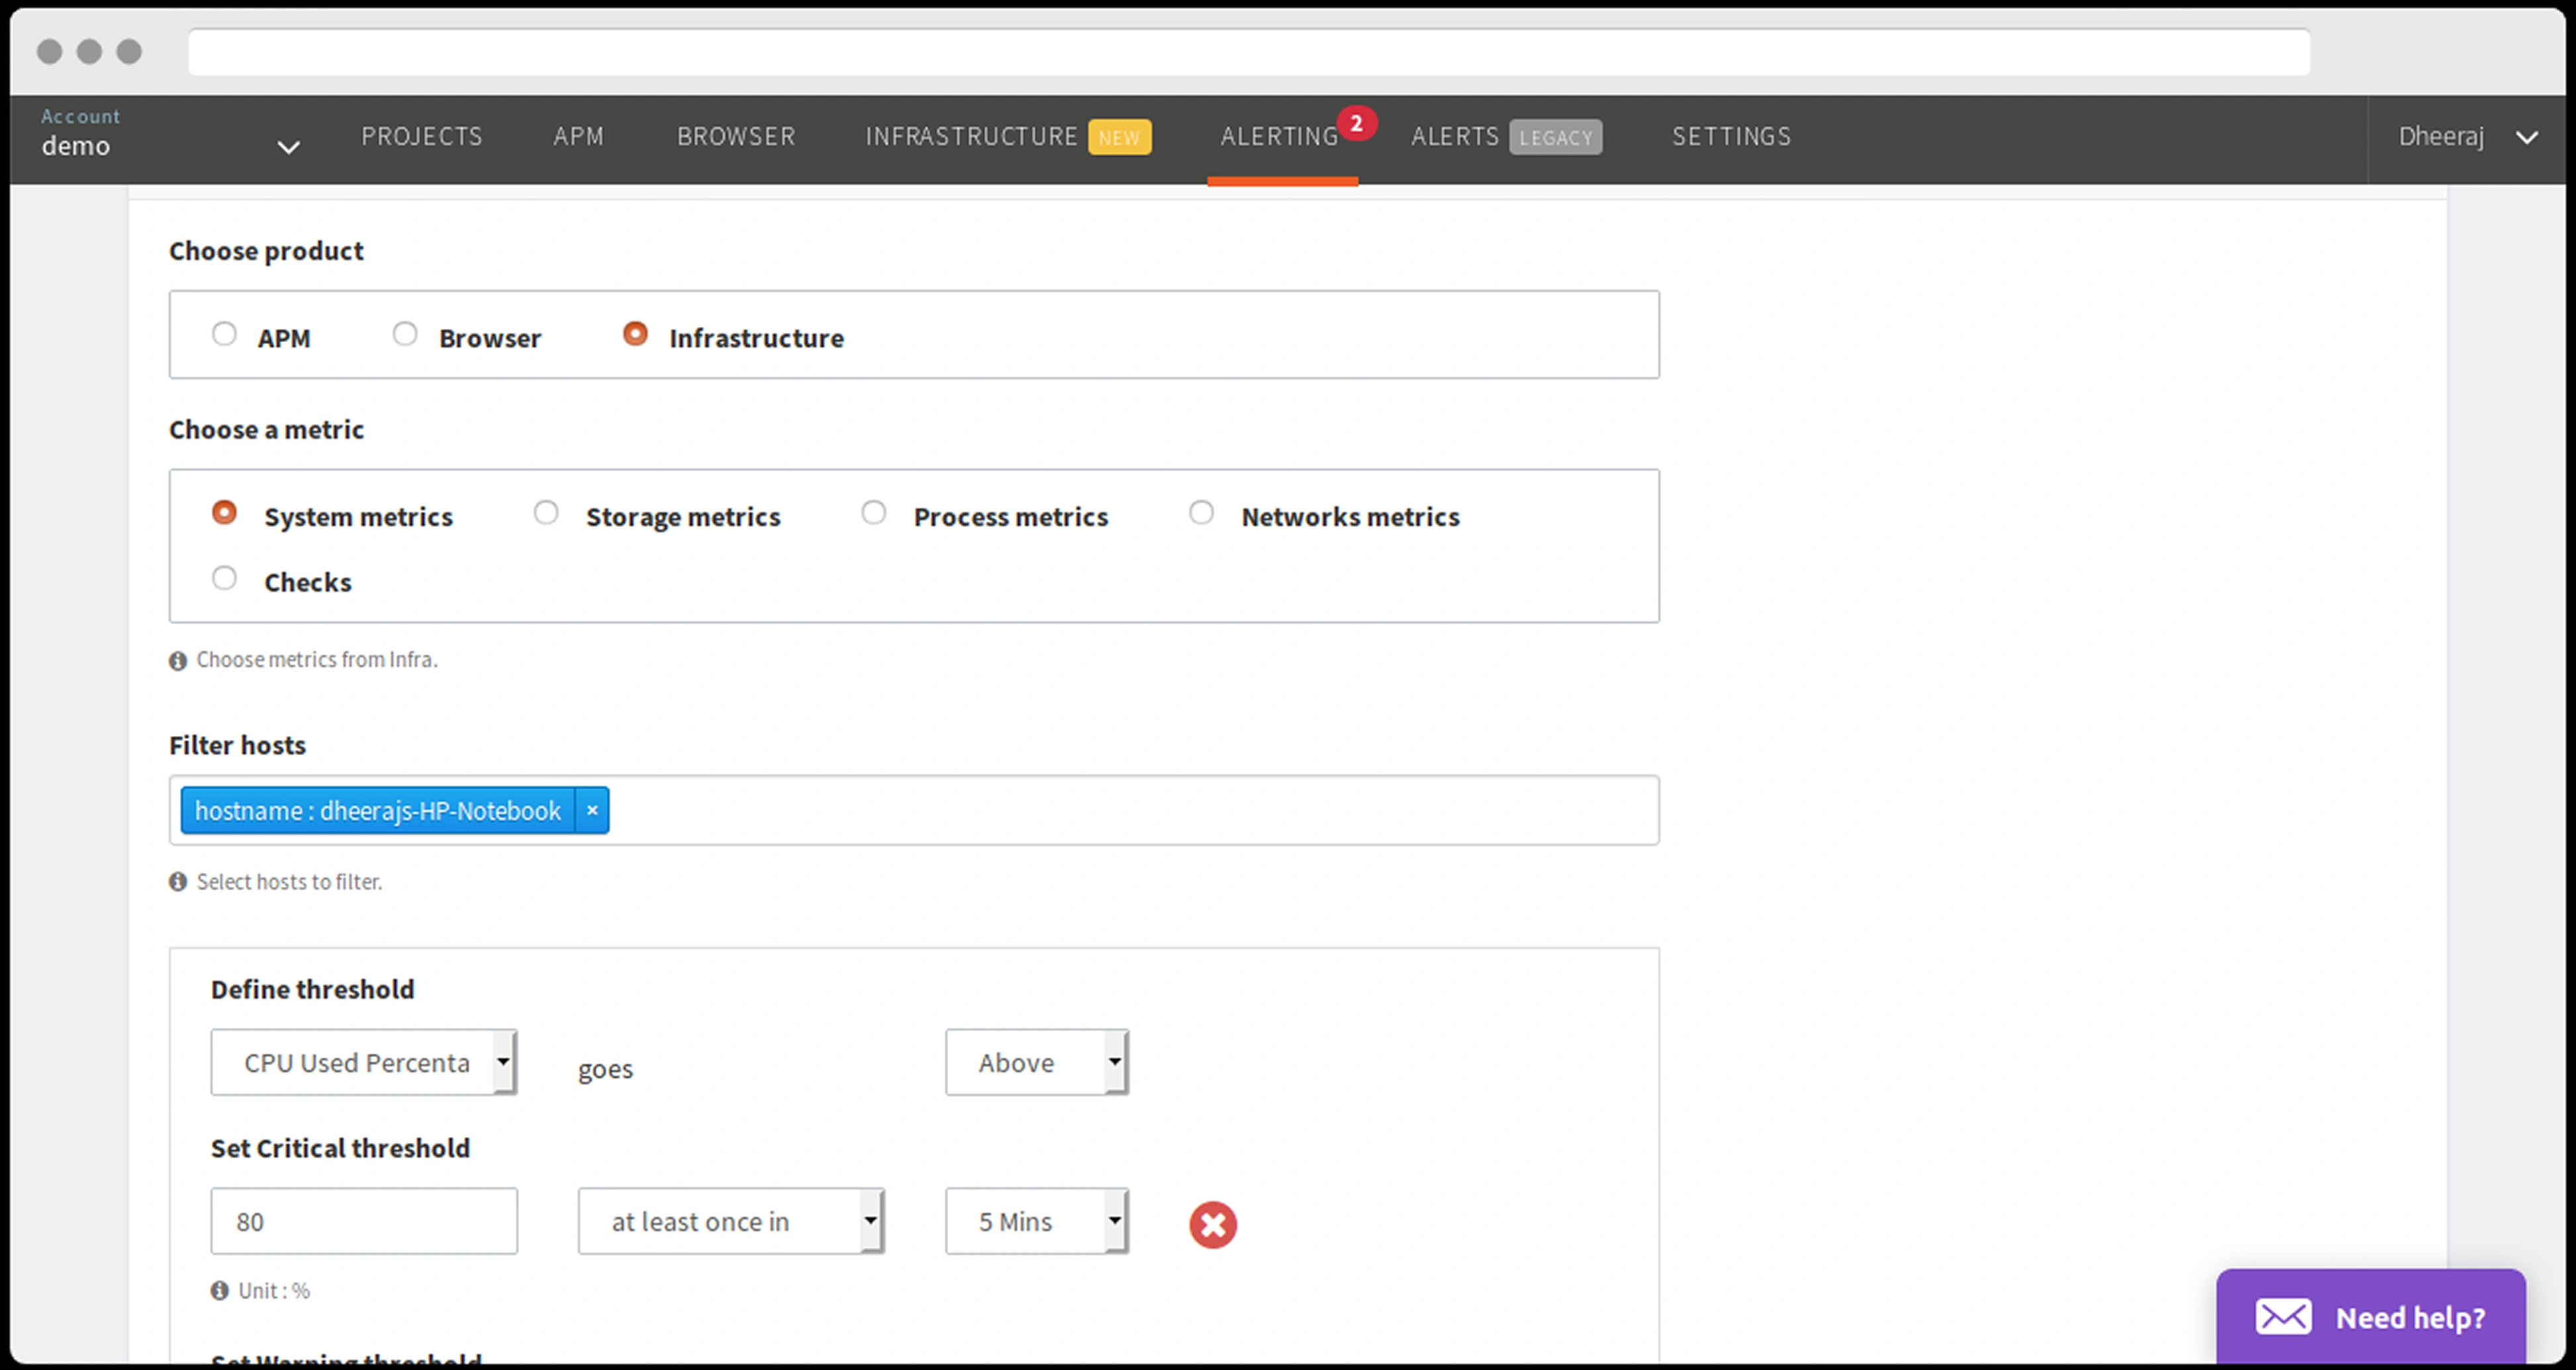Remove the critical threshold with red X icon

(x=1212, y=1224)
